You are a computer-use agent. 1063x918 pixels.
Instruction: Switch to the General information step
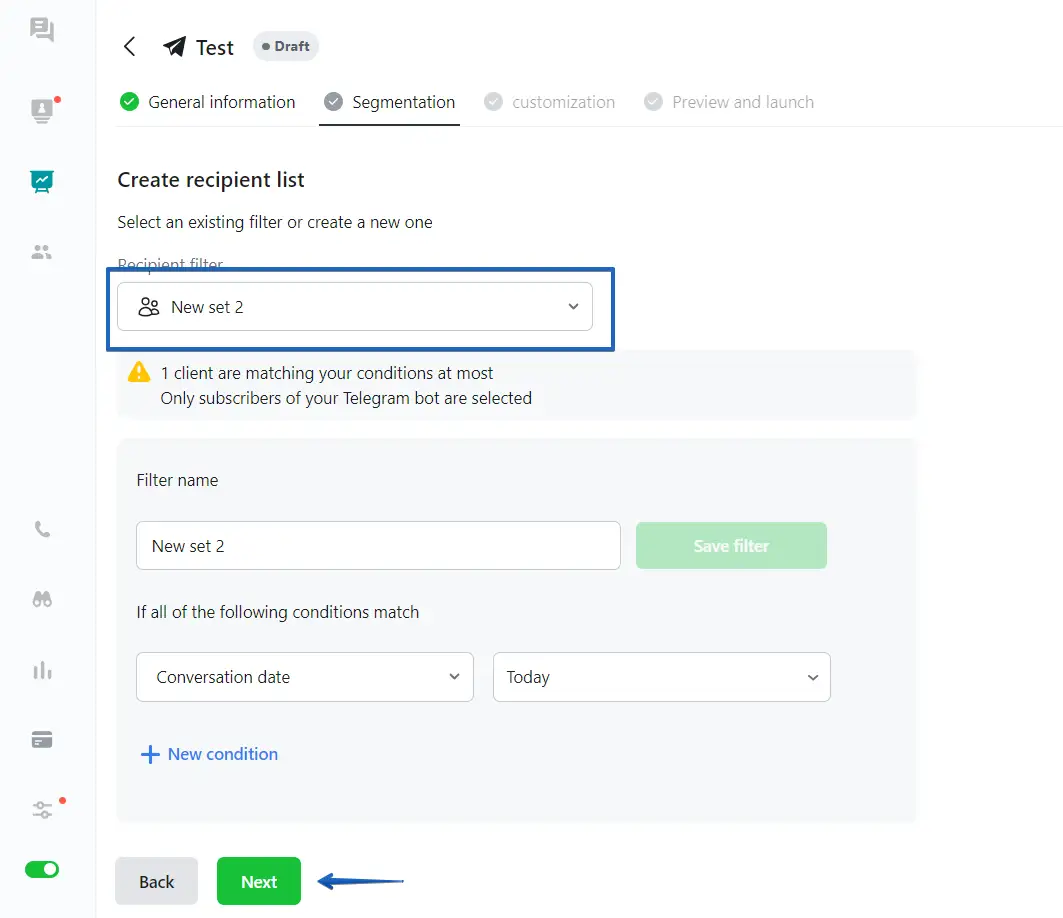tap(208, 102)
